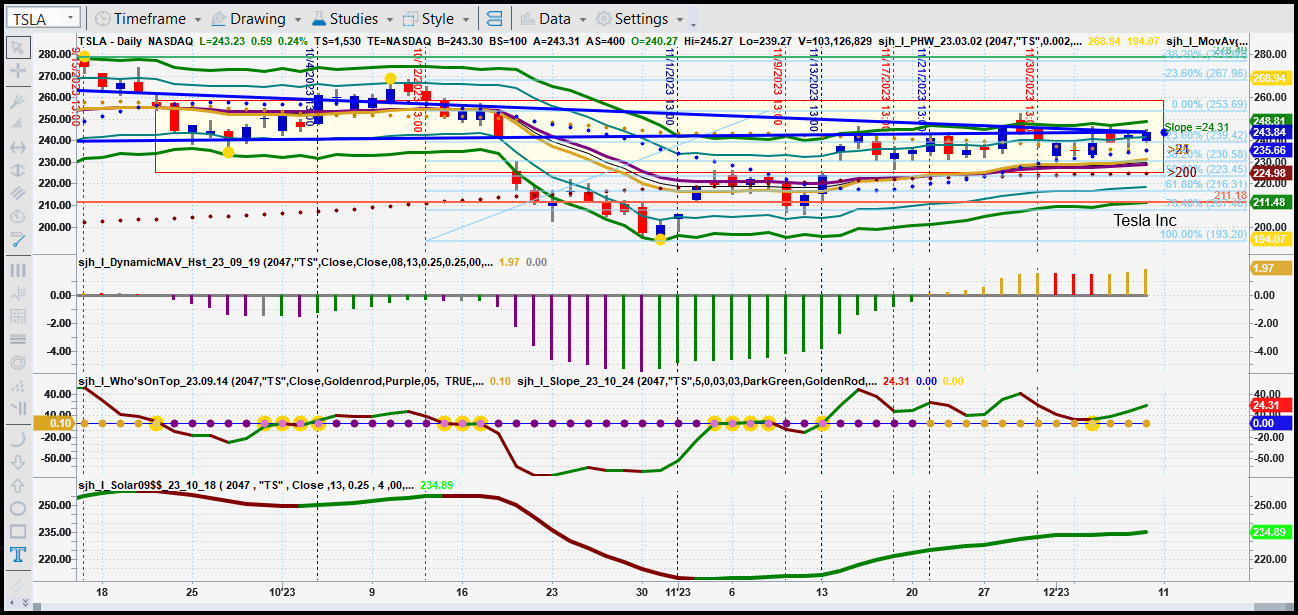Open the Drawing menu
This screenshot has height=615, width=1298.
(256, 19)
